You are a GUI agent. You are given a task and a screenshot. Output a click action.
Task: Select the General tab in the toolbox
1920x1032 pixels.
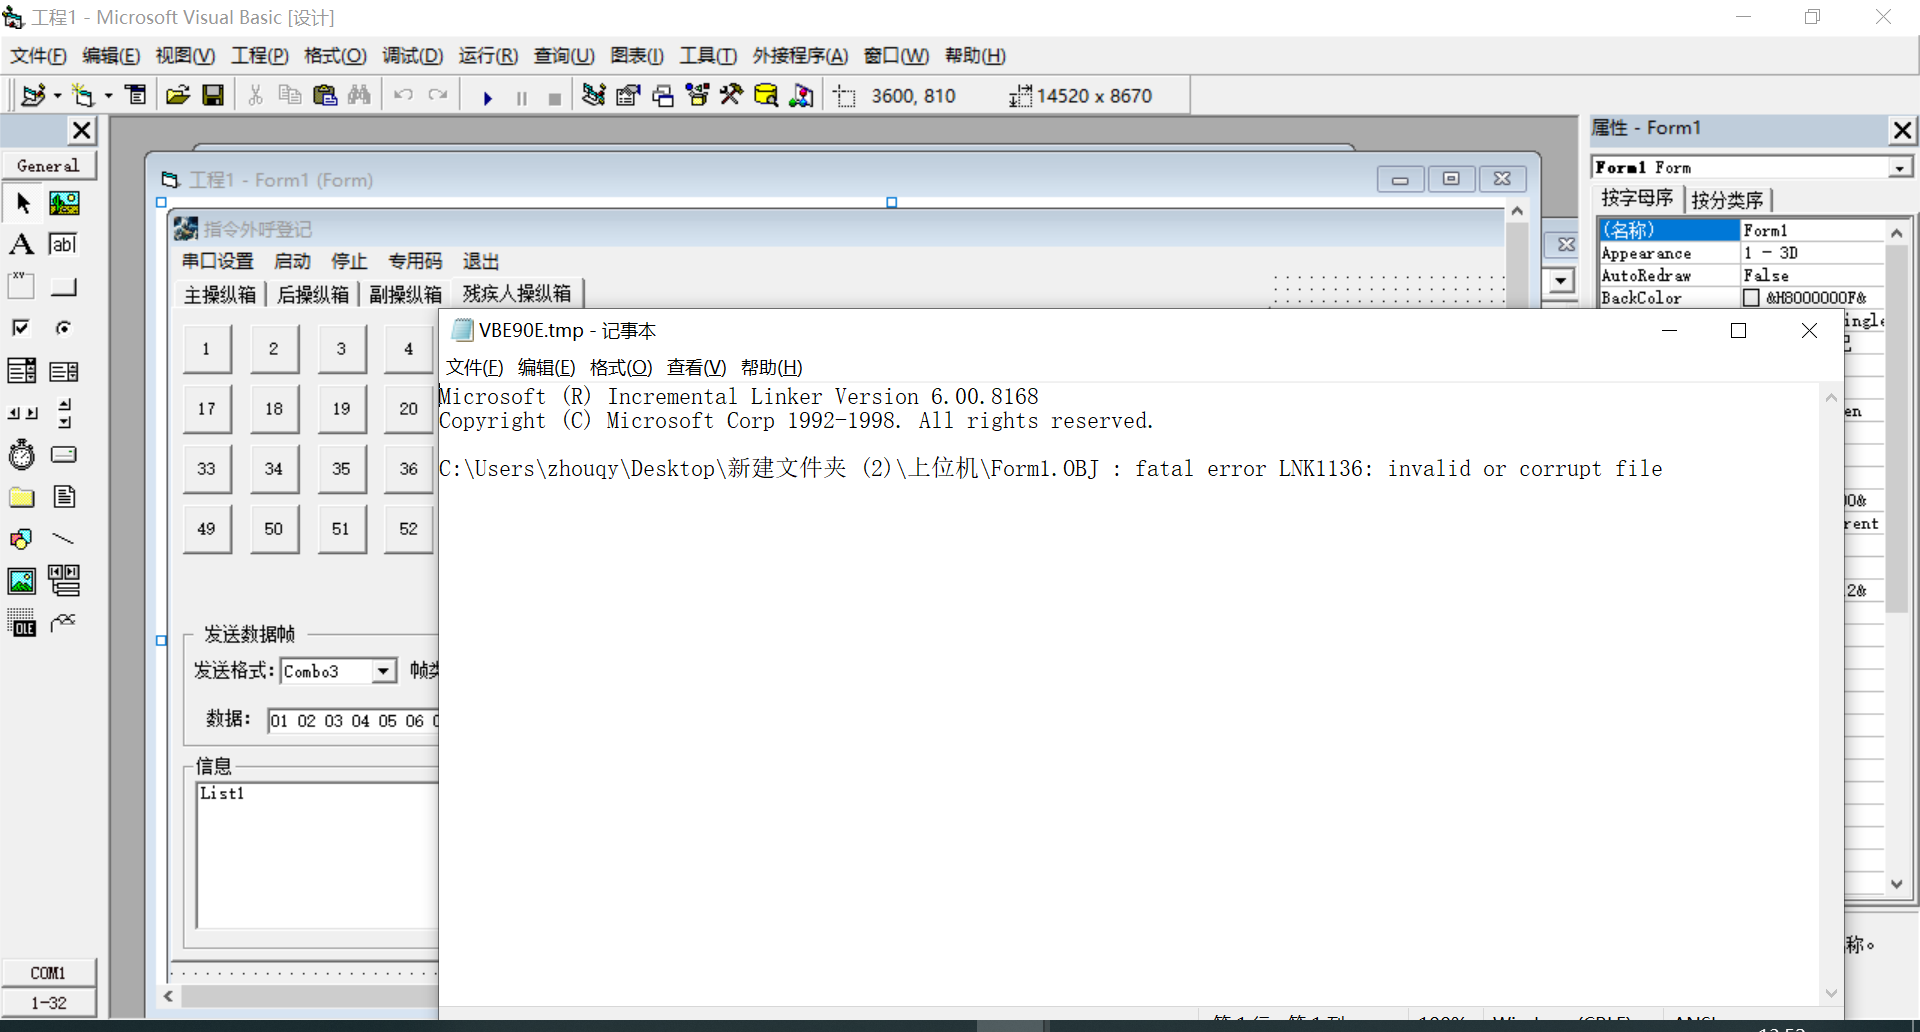tap(48, 166)
